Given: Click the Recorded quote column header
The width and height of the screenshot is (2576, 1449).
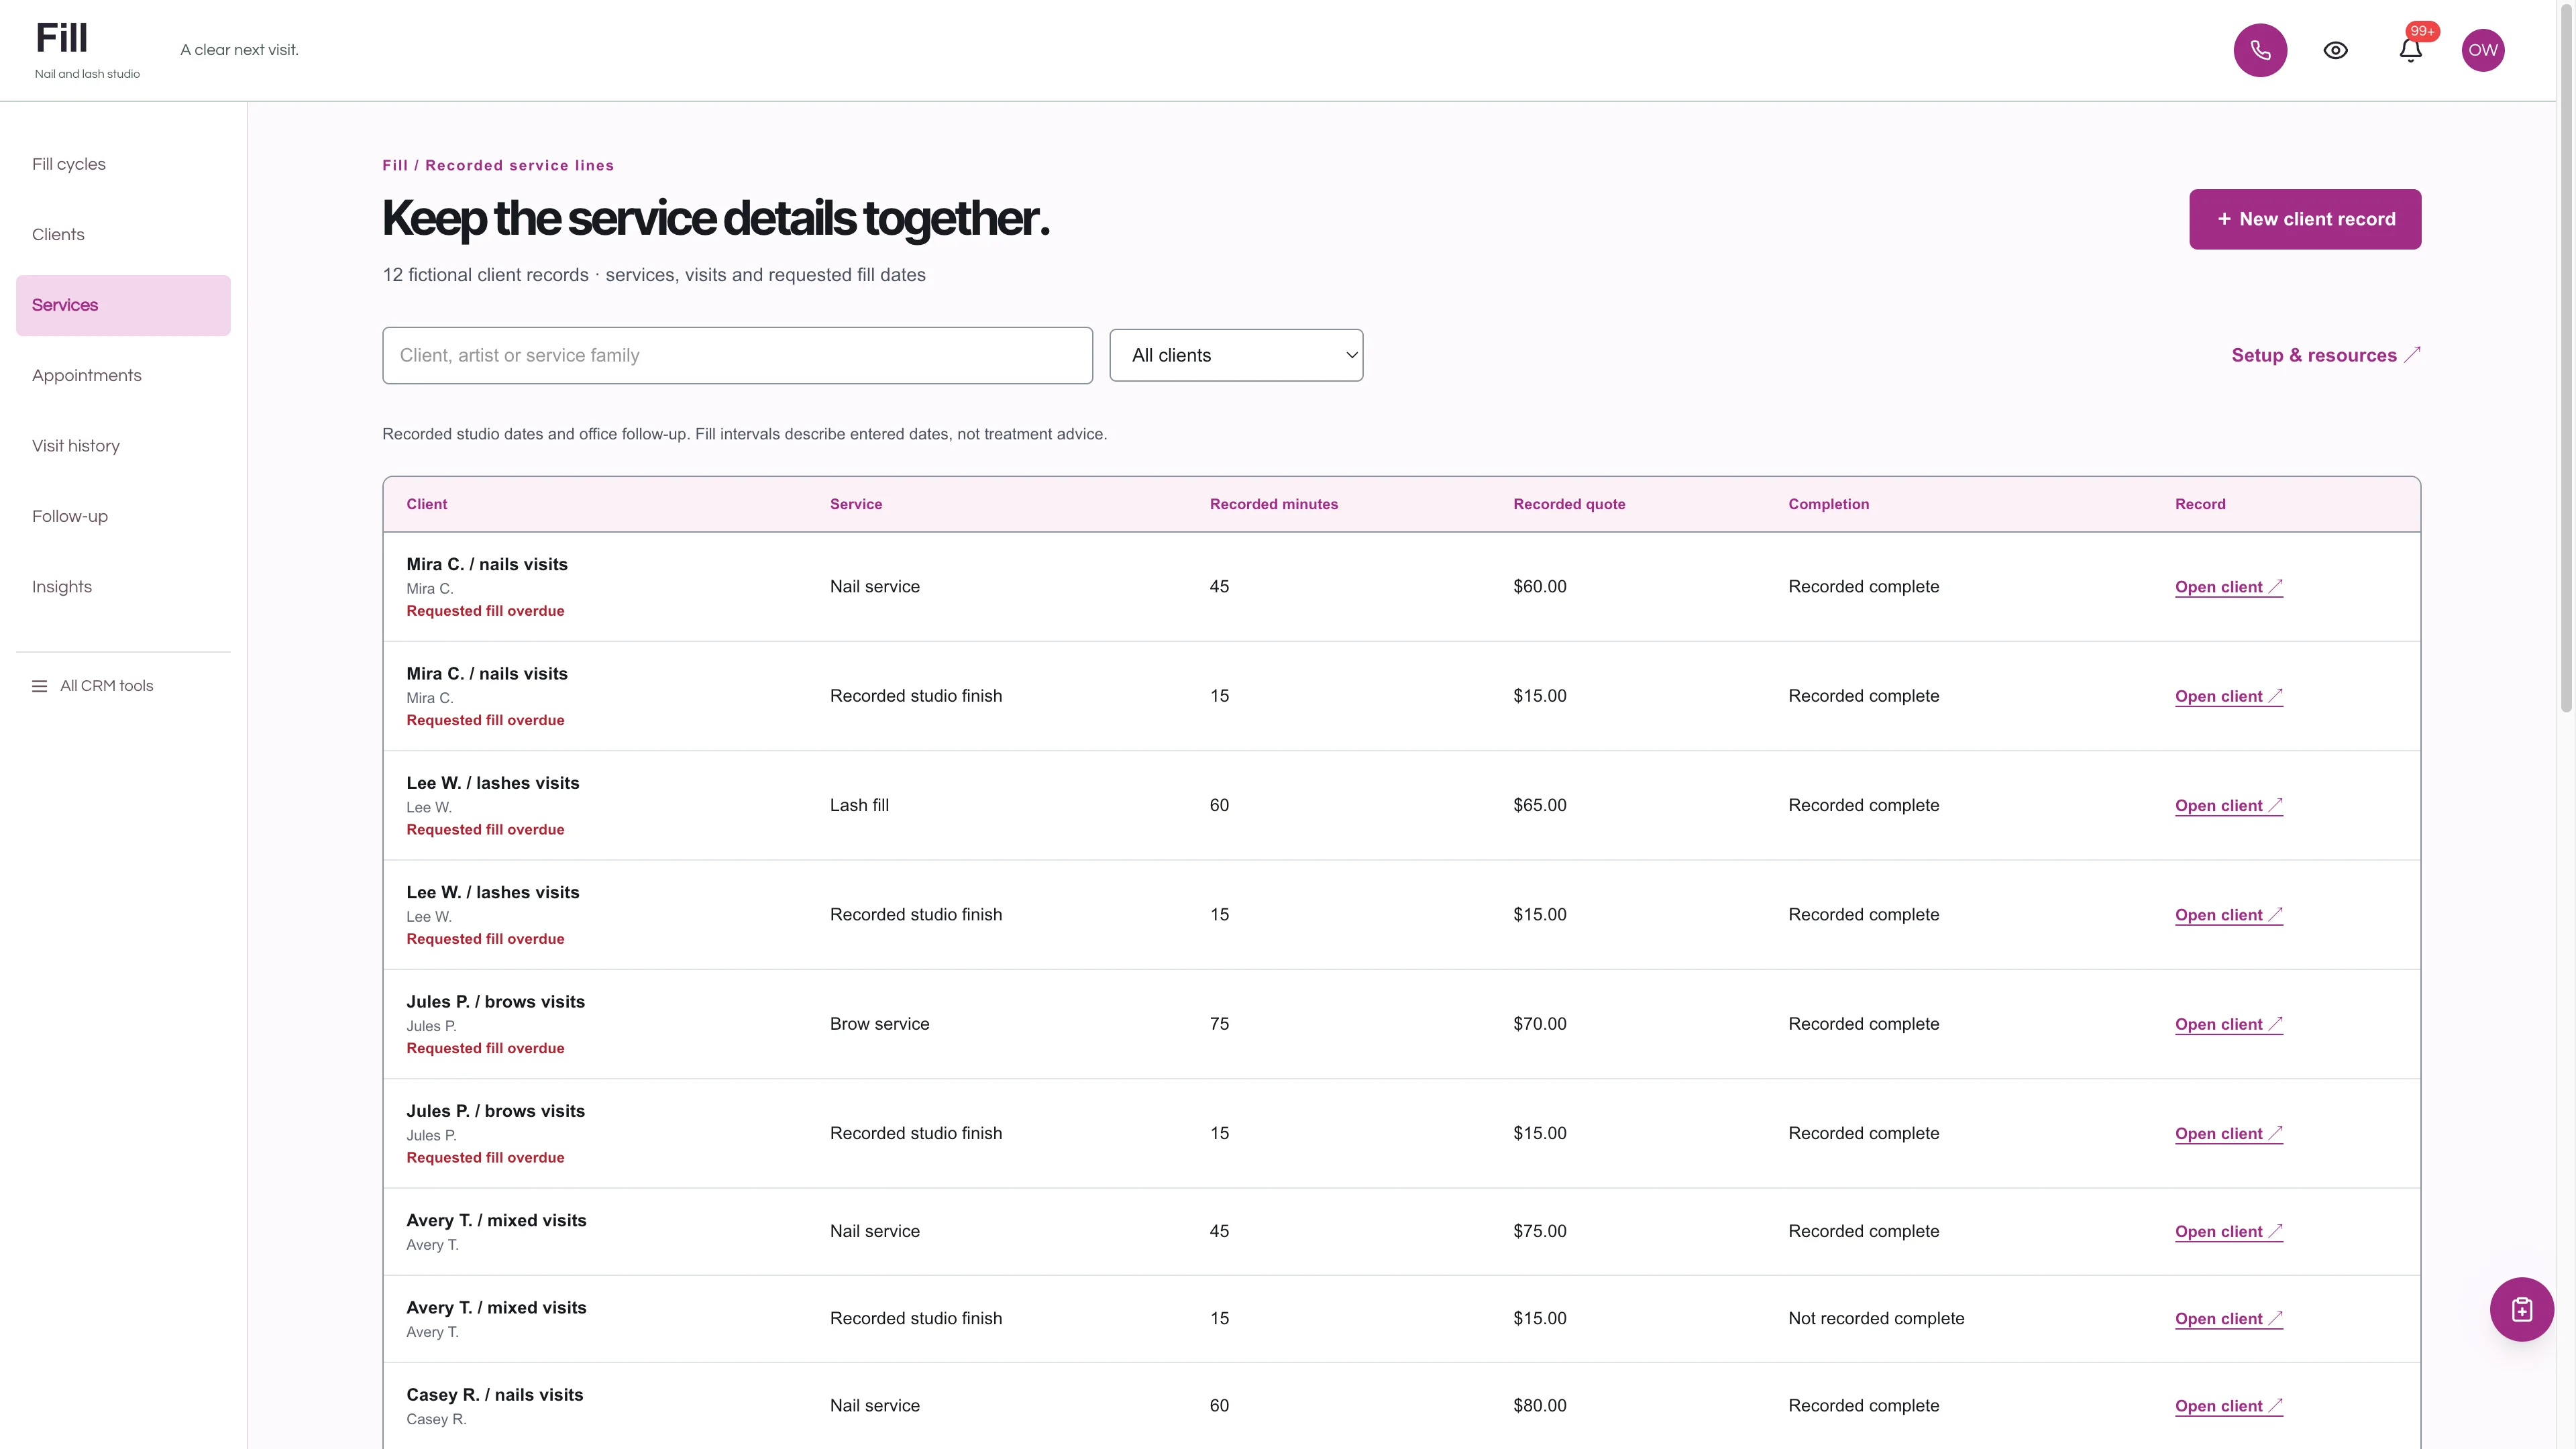Looking at the screenshot, I should 1569,504.
